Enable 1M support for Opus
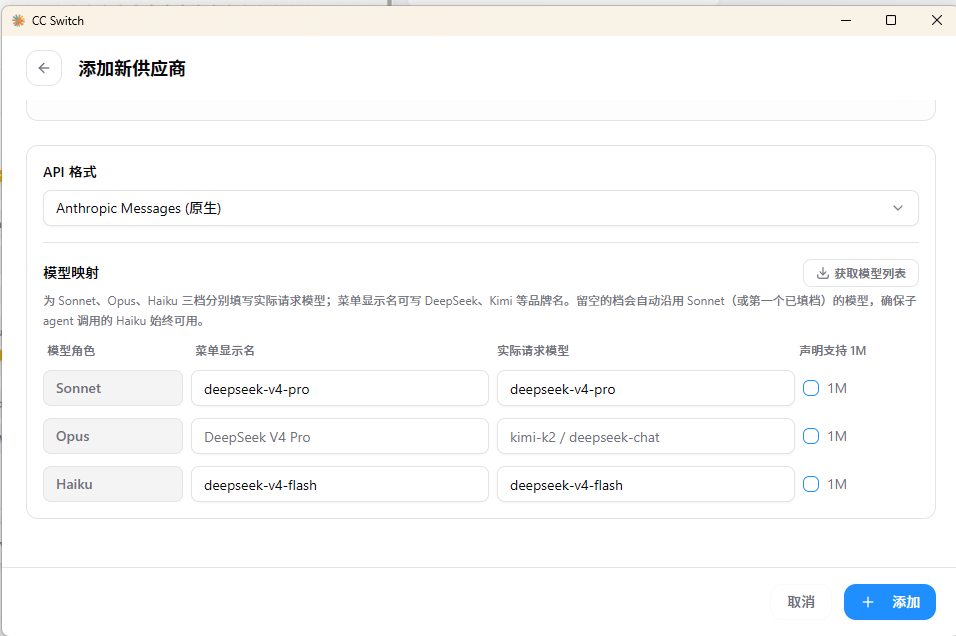 pos(811,436)
